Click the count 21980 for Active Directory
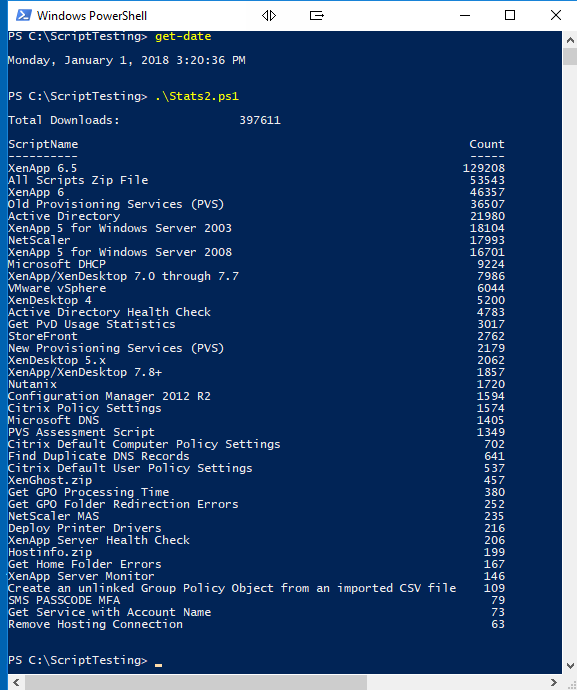577x690 pixels. coord(487,217)
